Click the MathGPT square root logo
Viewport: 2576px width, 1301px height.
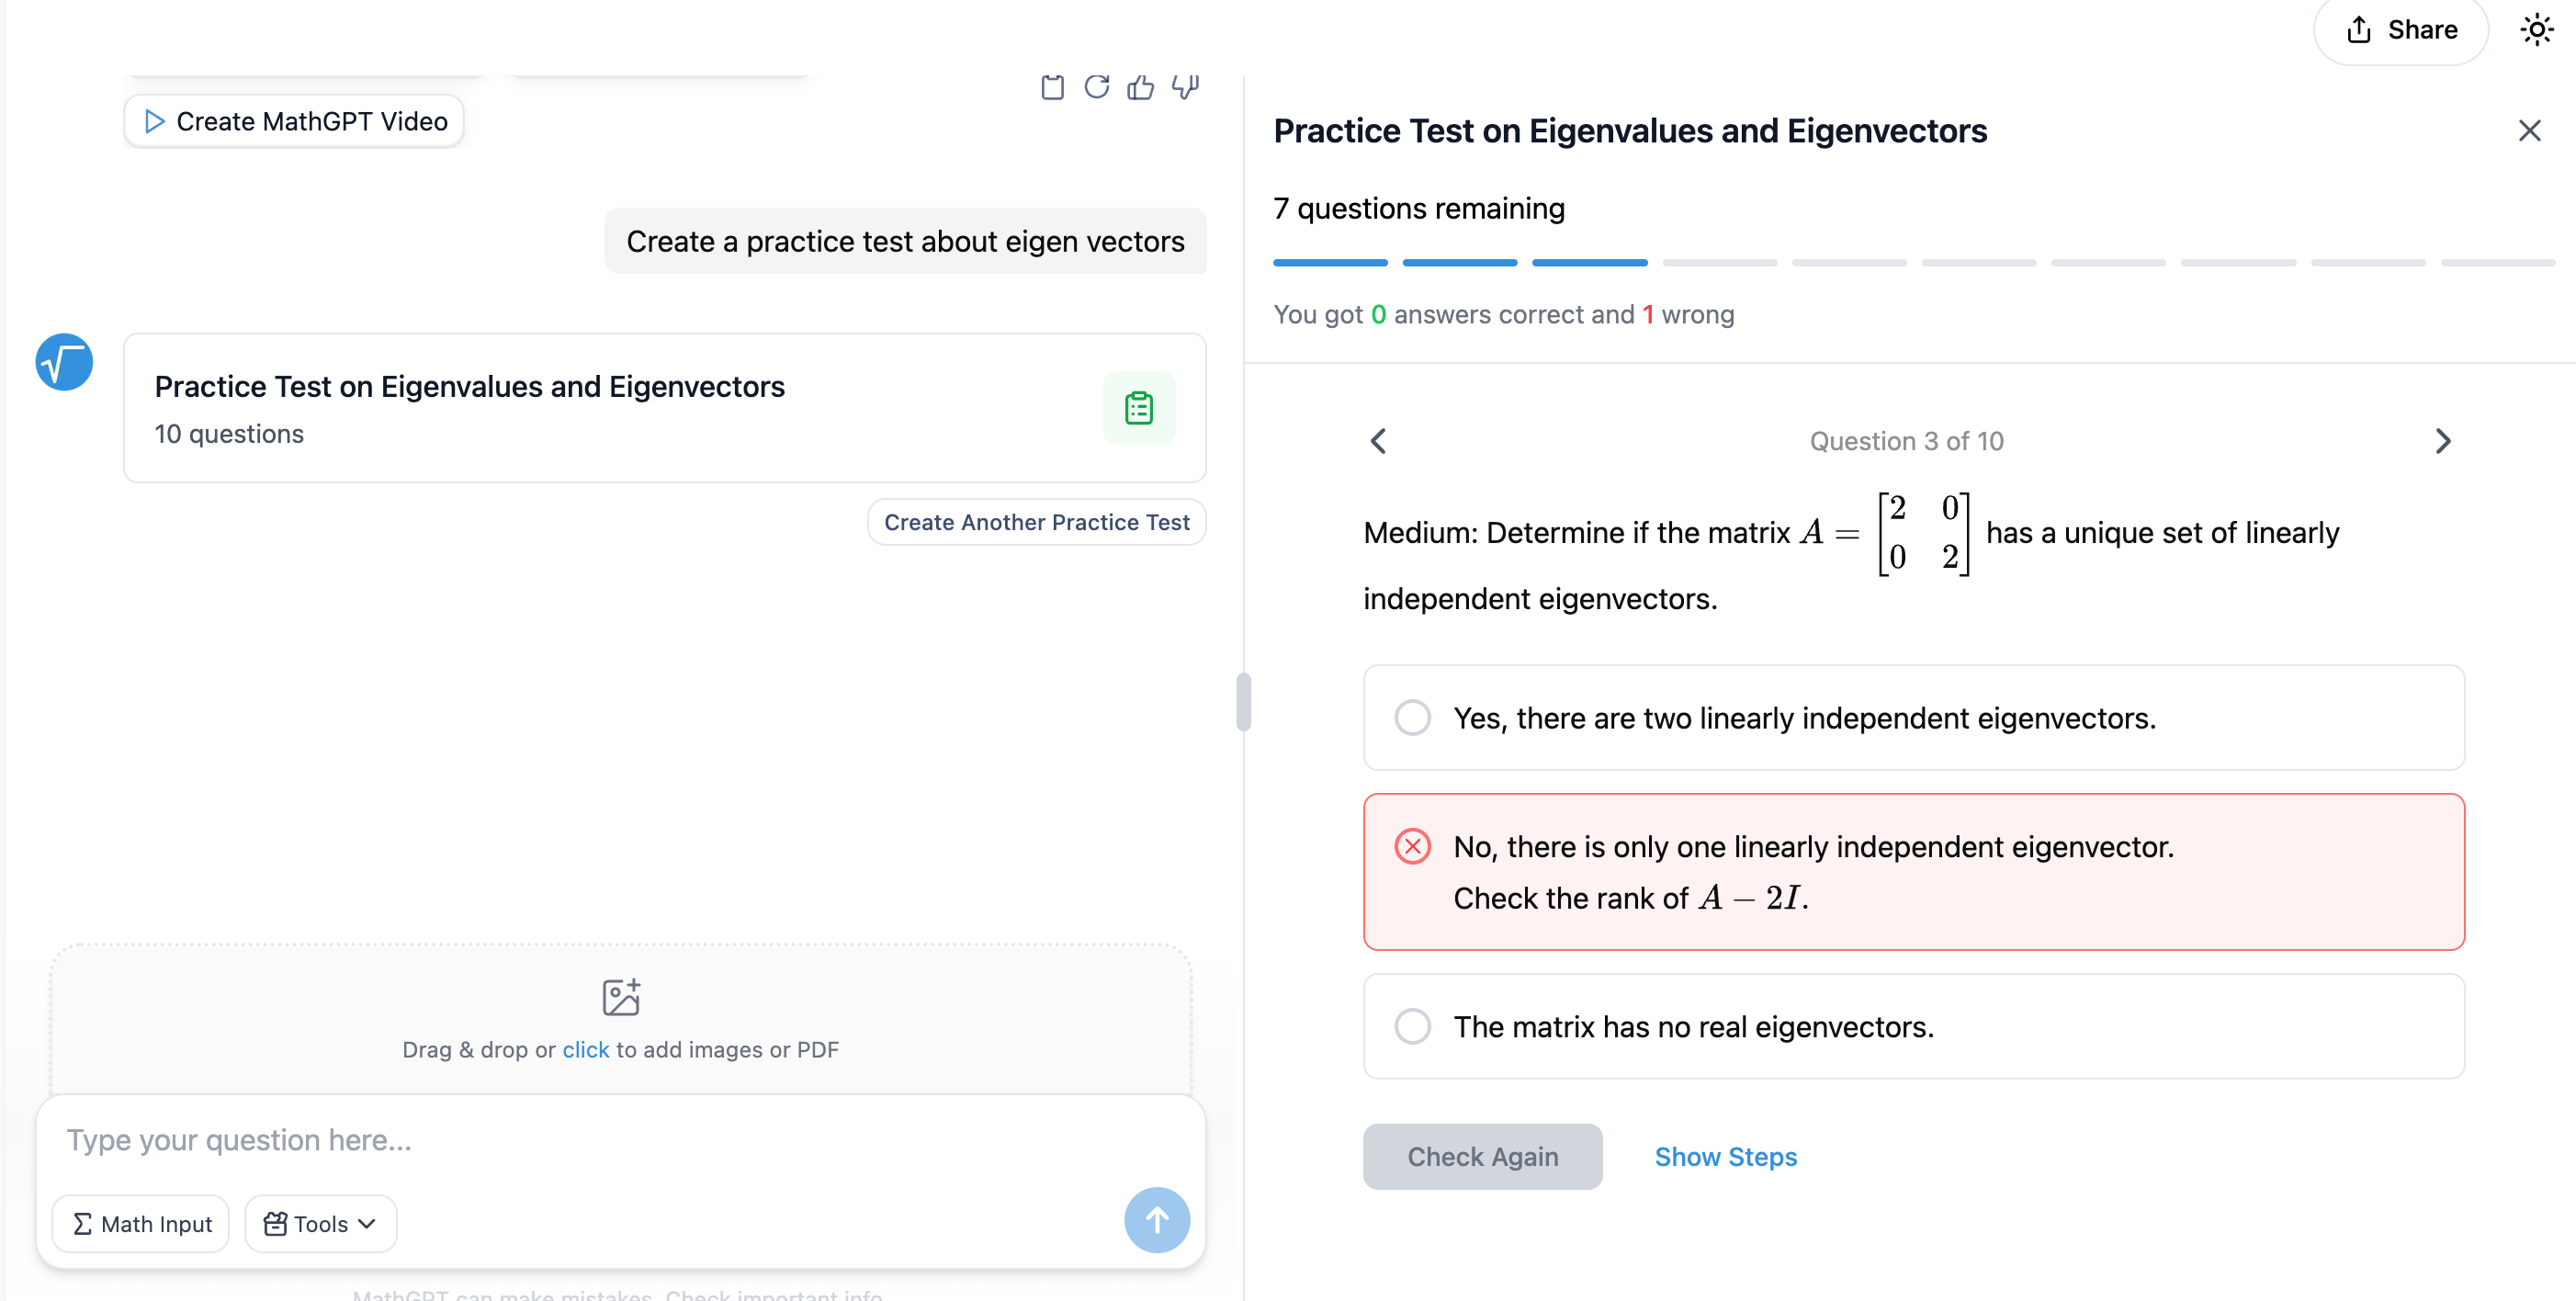(63, 362)
